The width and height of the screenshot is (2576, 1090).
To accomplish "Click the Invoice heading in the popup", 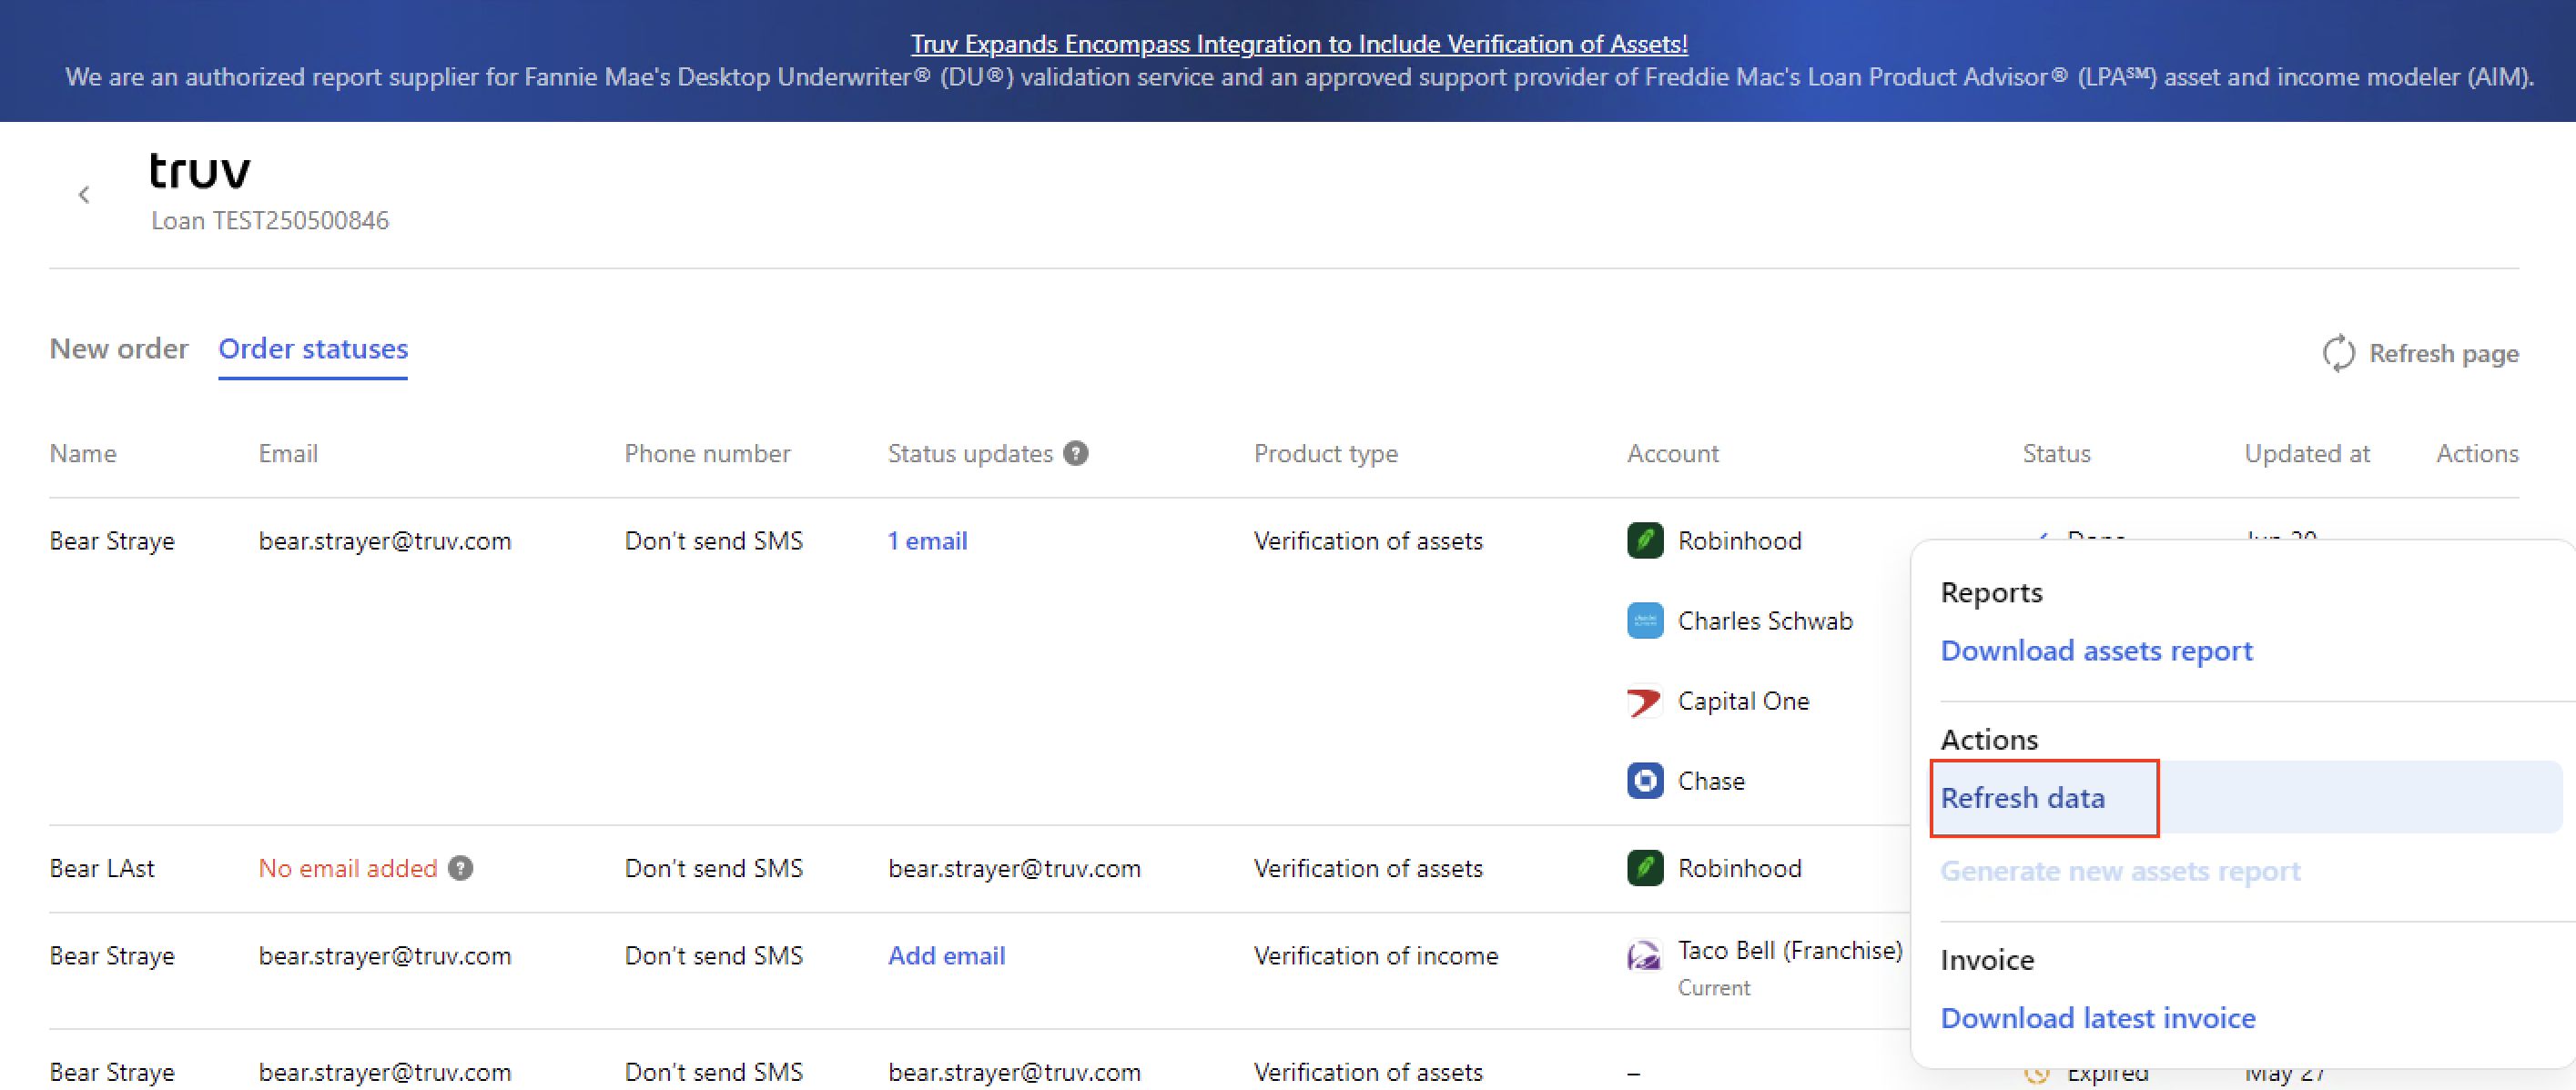I will click(x=1987, y=960).
